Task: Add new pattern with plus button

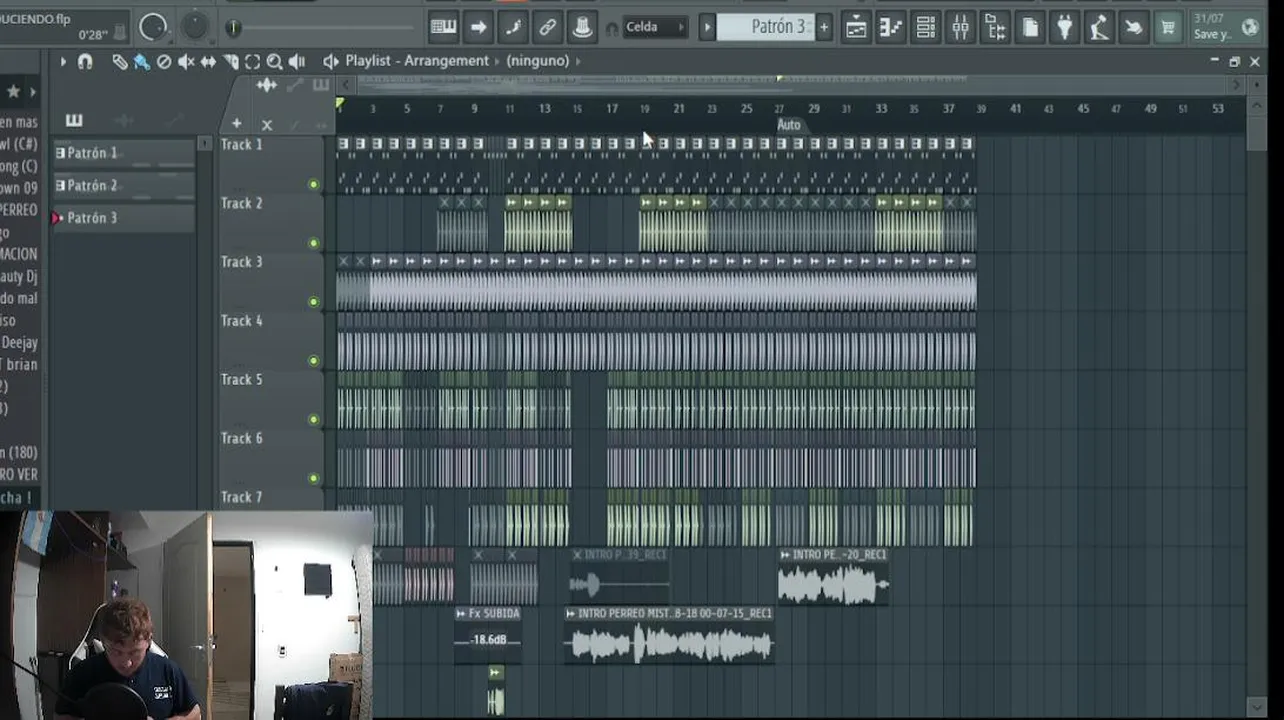Action: click(824, 28)
